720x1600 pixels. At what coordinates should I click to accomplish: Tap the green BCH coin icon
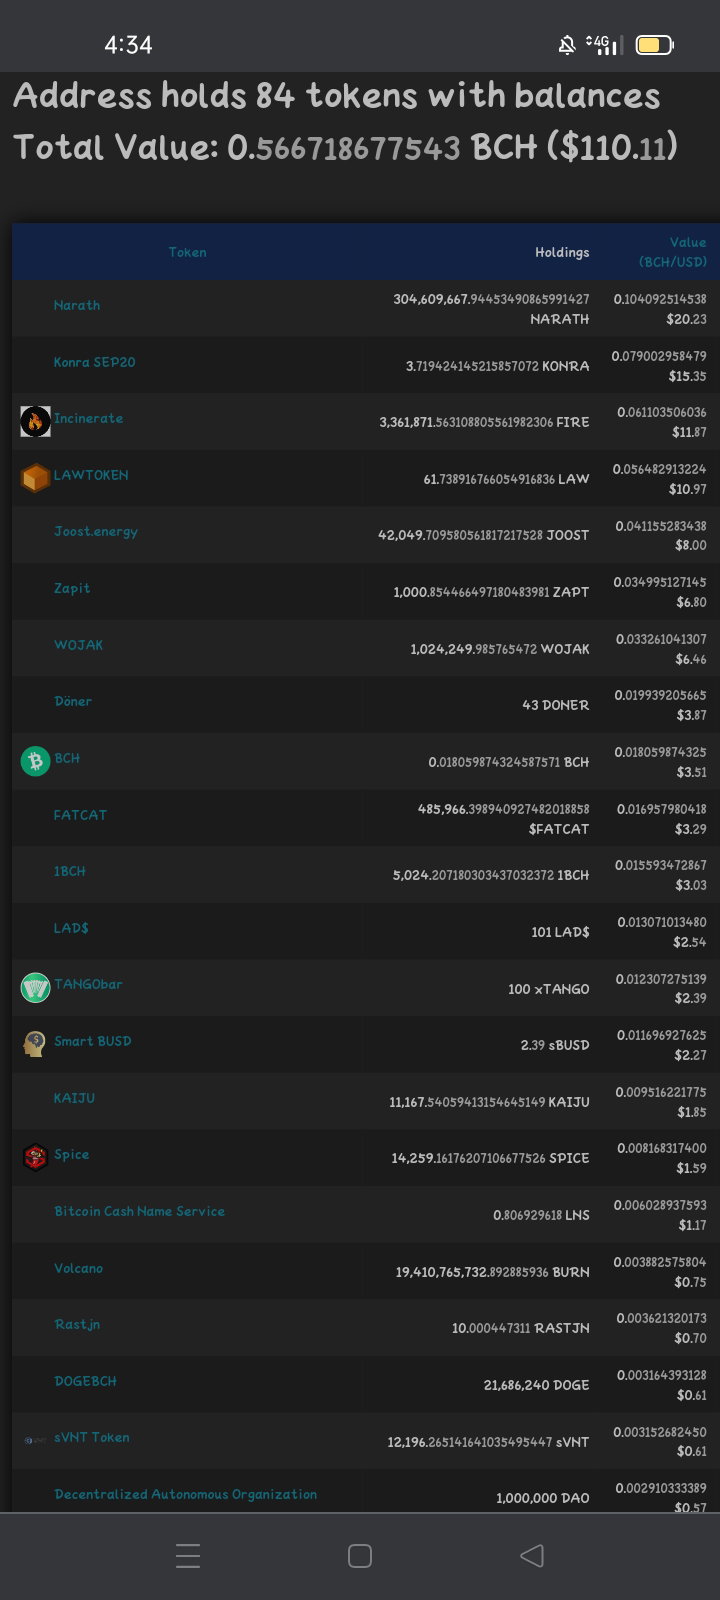(x=35, y=761)
